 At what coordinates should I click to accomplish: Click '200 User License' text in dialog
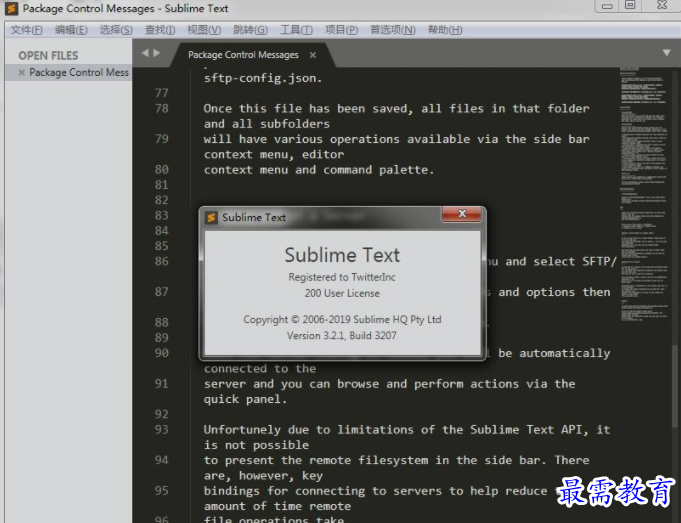pyautogui.click(x=342, y=293)
